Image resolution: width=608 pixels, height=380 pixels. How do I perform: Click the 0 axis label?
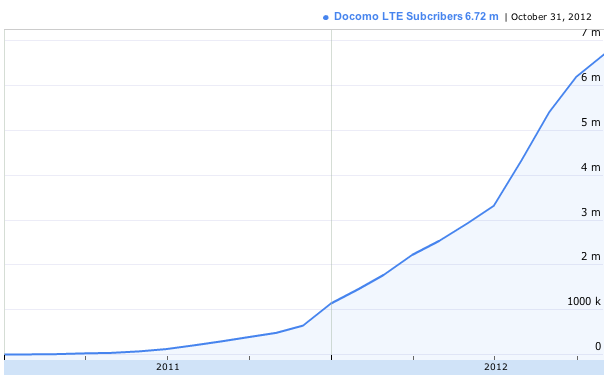point(598,346)
